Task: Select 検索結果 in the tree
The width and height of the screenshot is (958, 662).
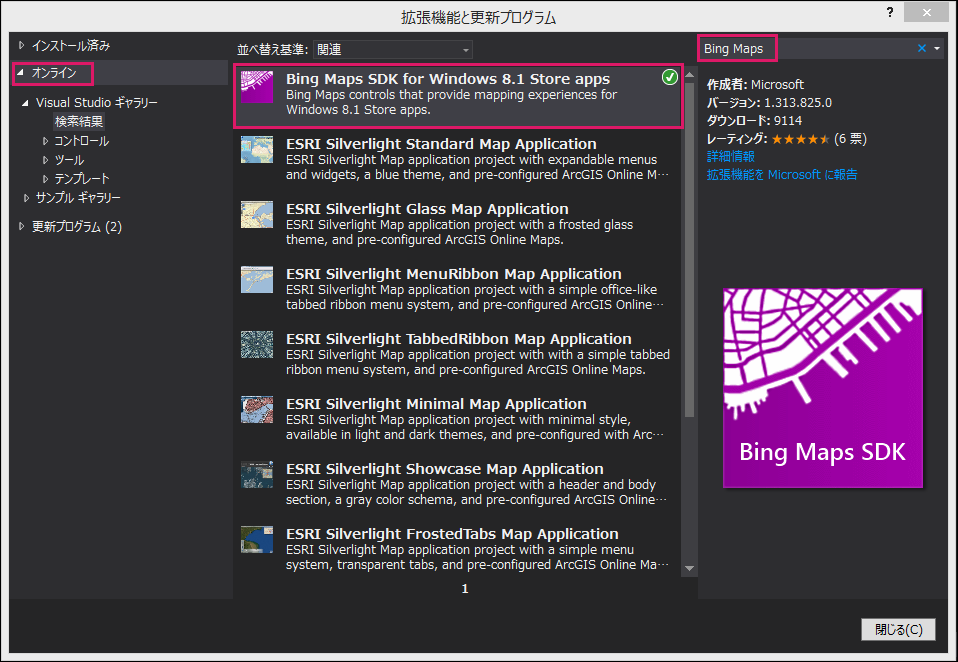Action: pyautogui.click(x=79, y=122)
